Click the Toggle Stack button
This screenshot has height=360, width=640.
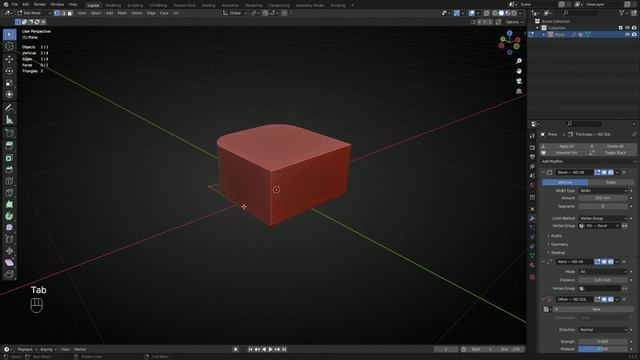coord(612,153)
